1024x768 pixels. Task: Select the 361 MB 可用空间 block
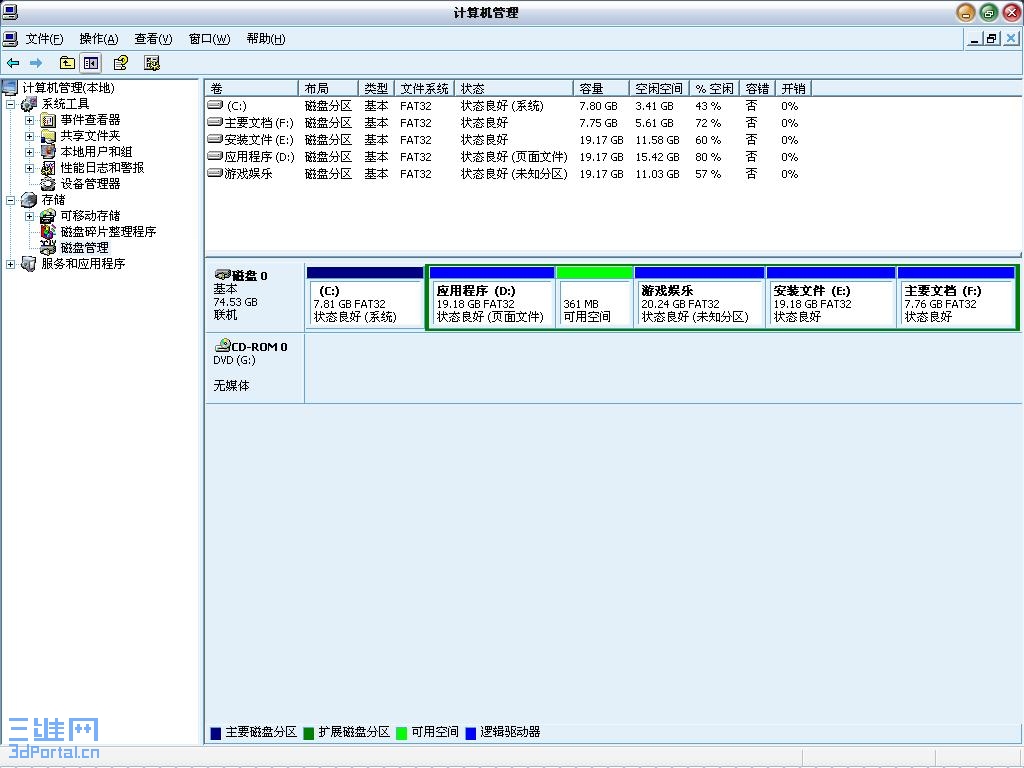pos(594,297)
